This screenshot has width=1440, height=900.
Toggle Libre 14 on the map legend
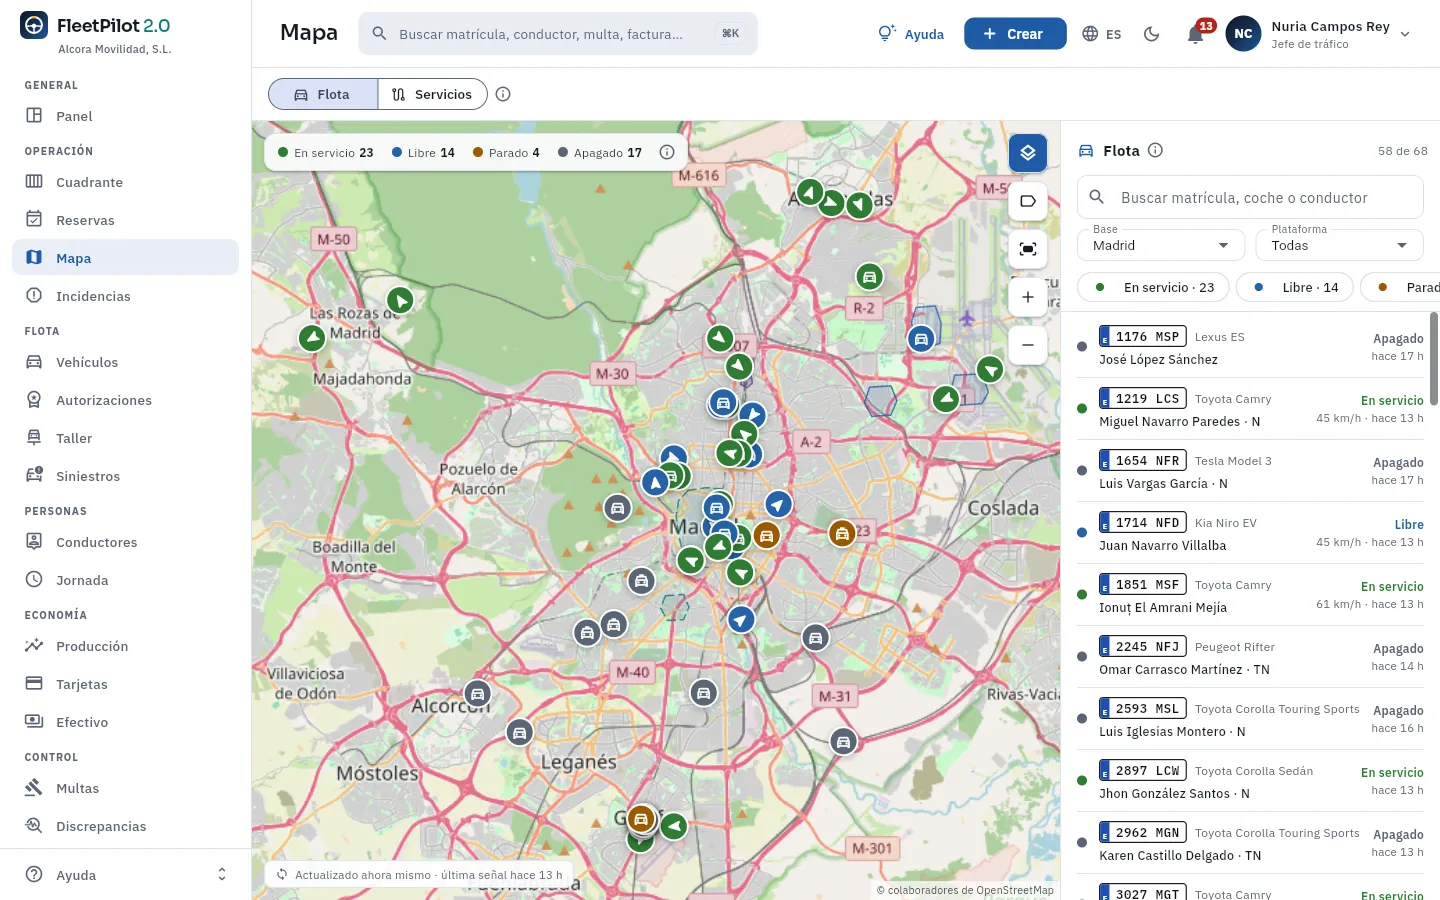coord(423,153)
